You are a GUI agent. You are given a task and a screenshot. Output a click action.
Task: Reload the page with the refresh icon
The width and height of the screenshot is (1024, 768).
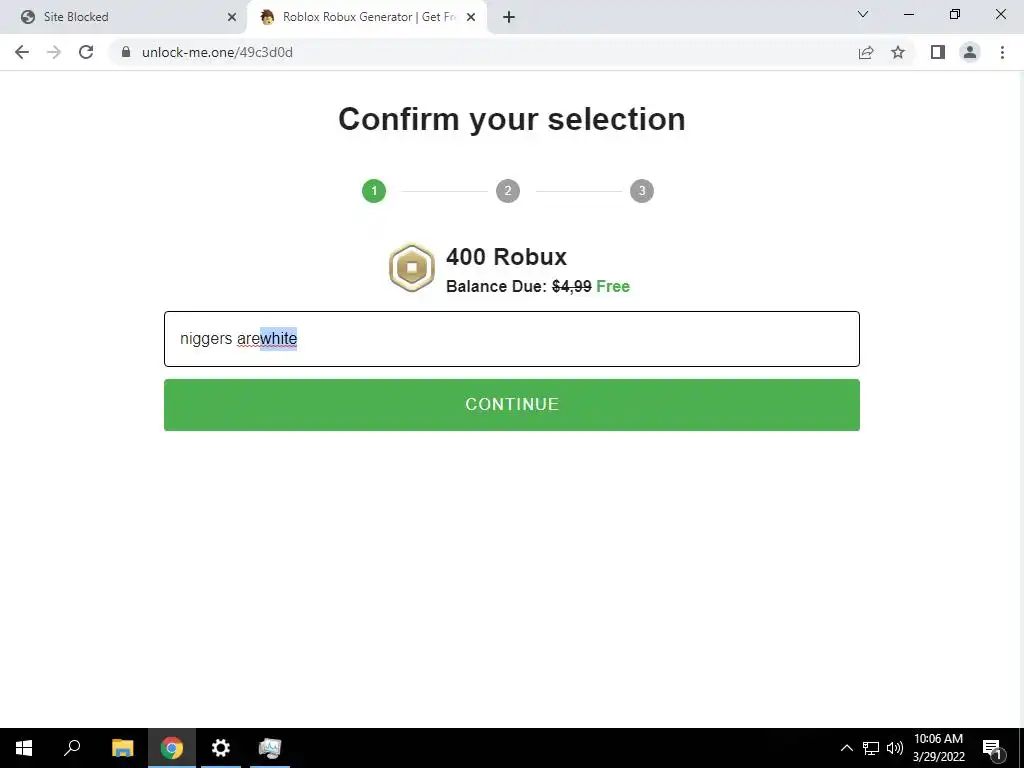[86, 52]
